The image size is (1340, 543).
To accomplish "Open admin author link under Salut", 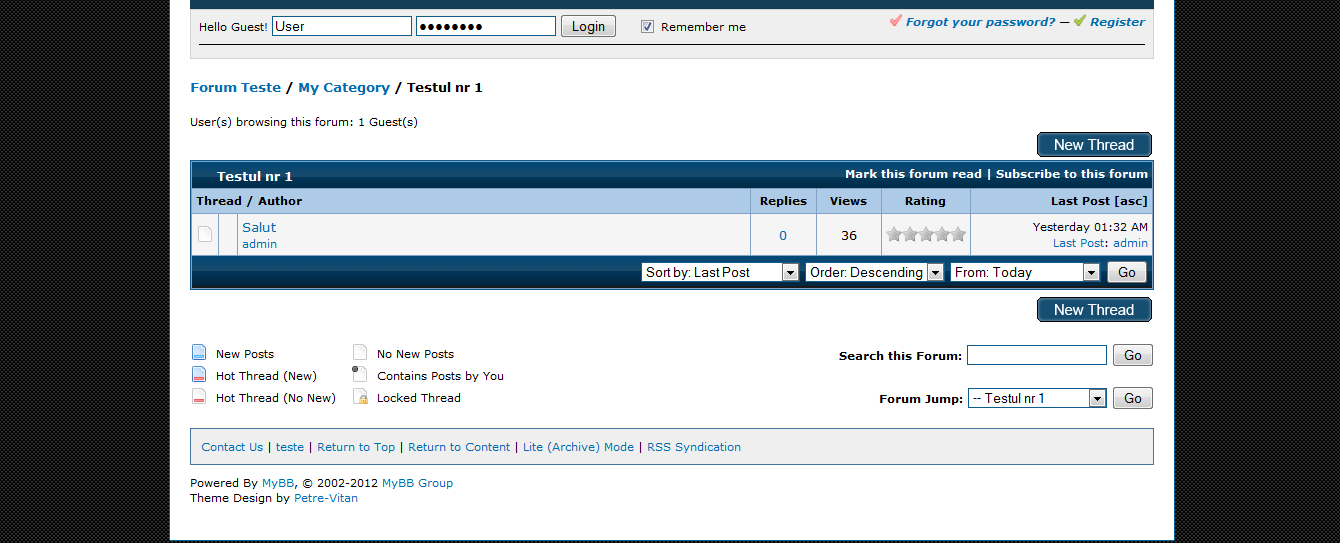I will click(259, 244).
